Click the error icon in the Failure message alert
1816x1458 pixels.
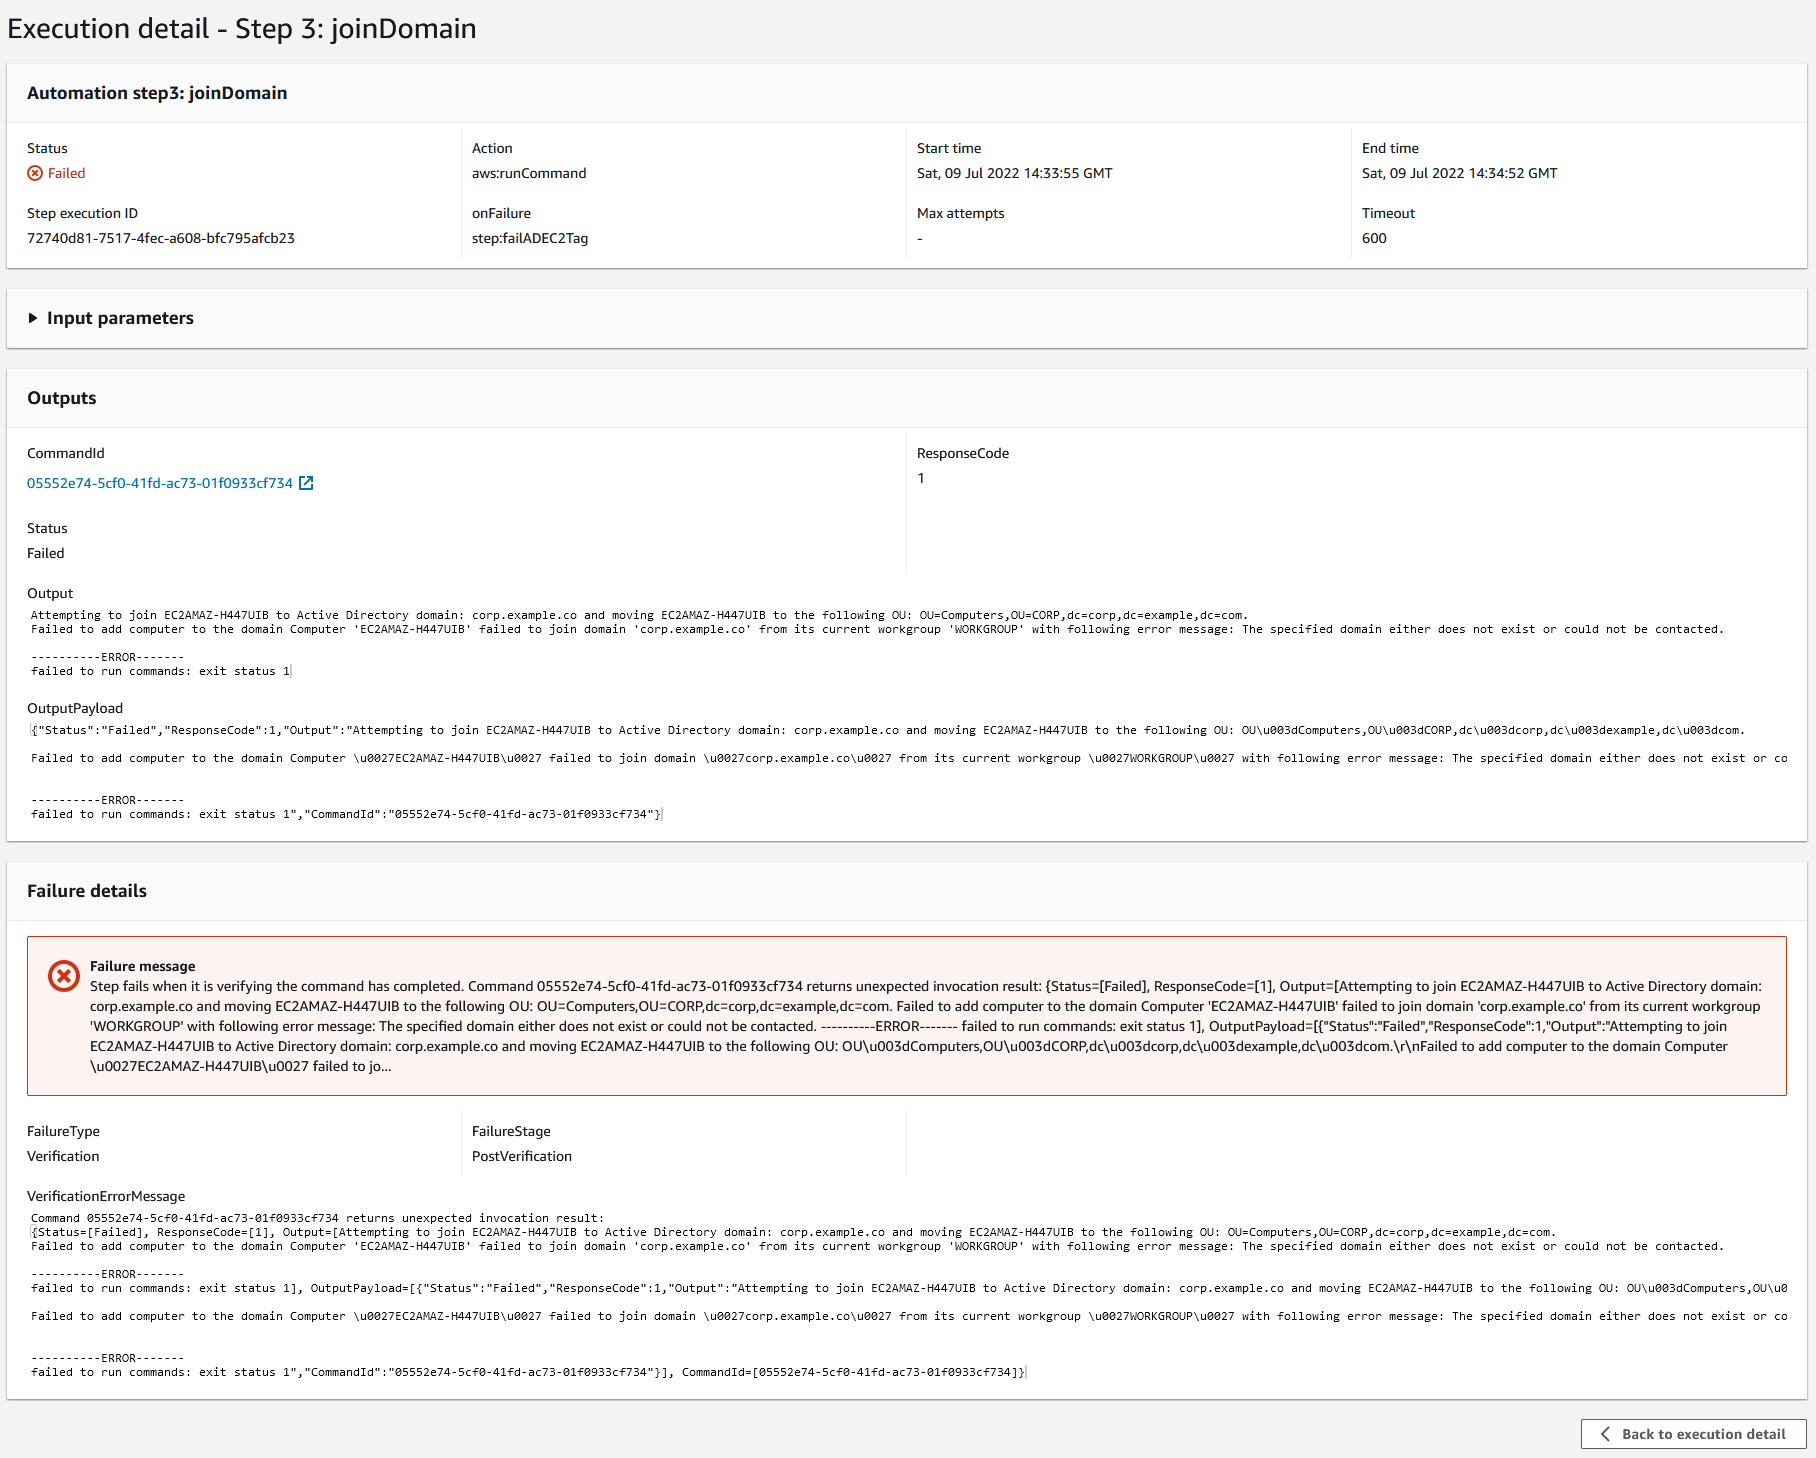pos(64,976)
